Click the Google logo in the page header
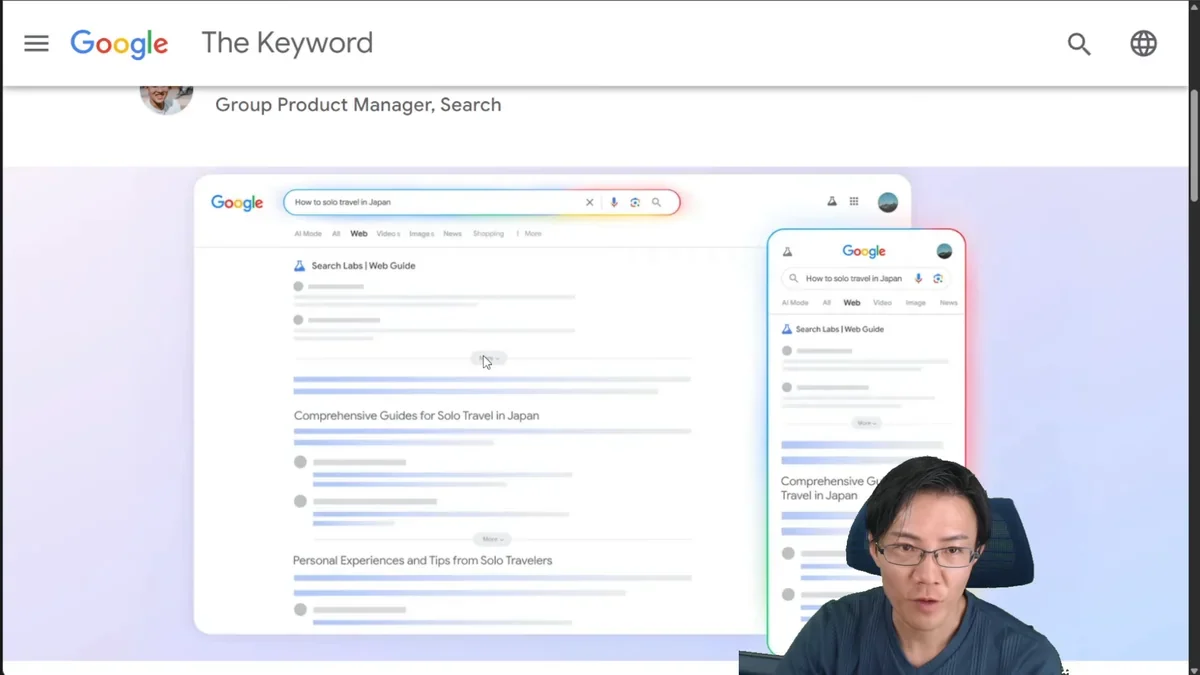This screenshot has width=1200, height=675. coord(119,44)
